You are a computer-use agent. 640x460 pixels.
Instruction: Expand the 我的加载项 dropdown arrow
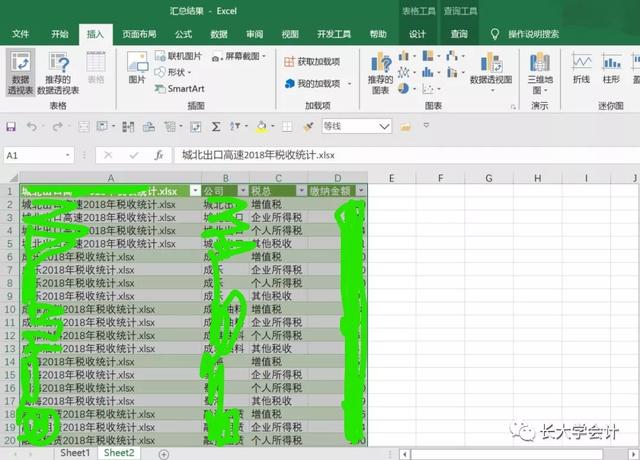click(x=349, y=84)
